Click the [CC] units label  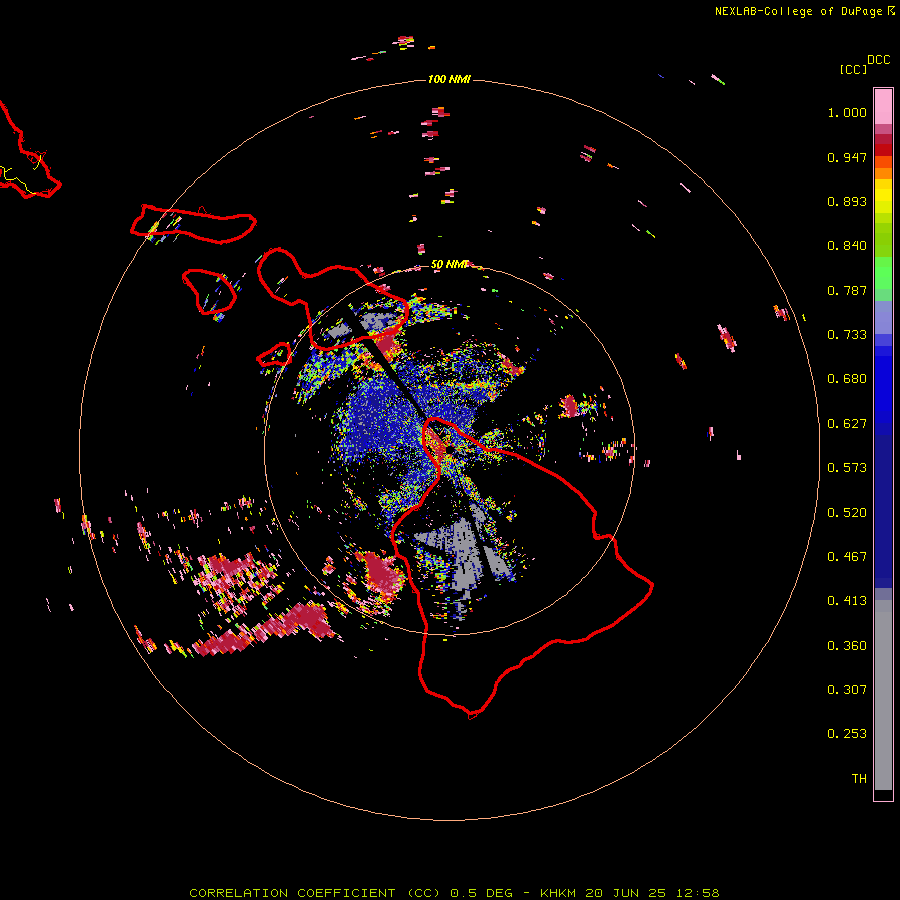pos(854,69)
